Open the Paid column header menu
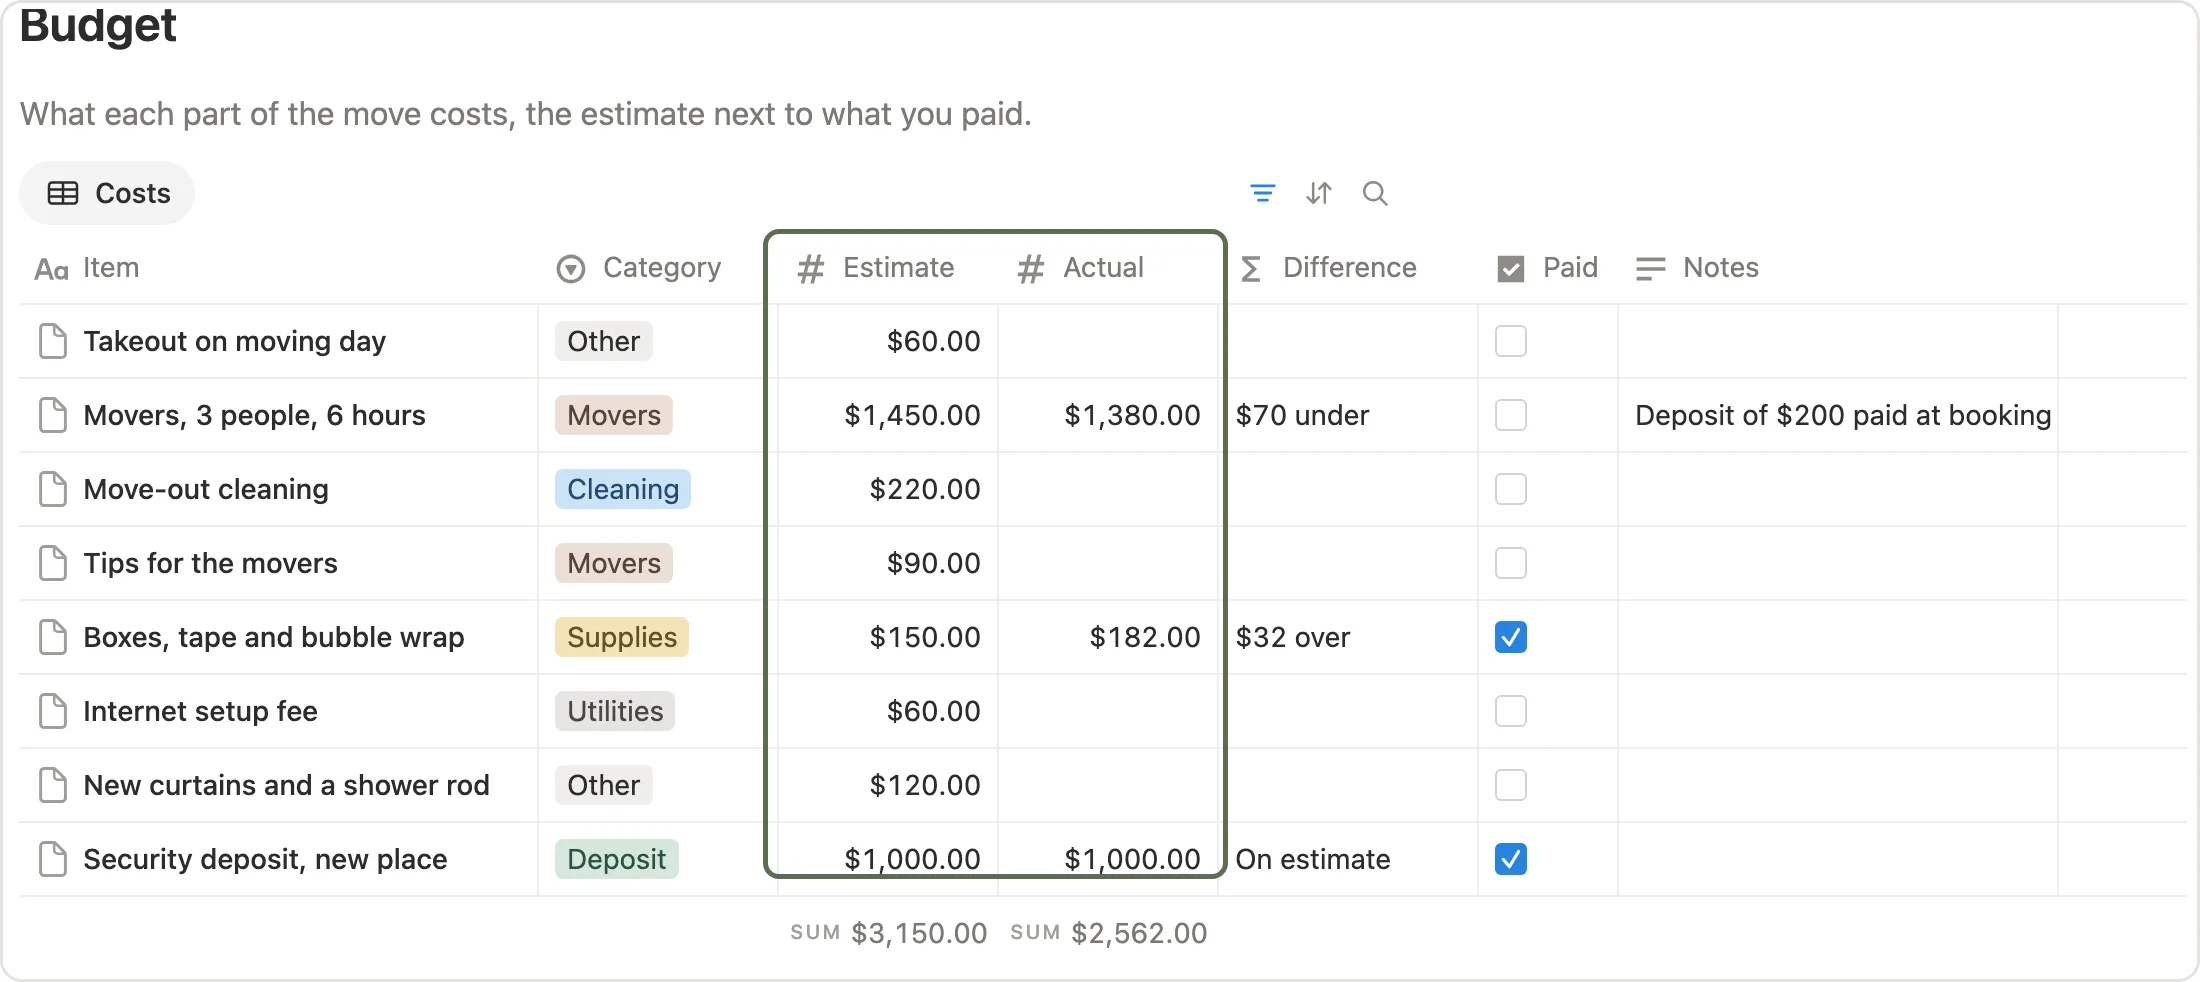The image size is (2200, 982). (x=1548, y=268)
